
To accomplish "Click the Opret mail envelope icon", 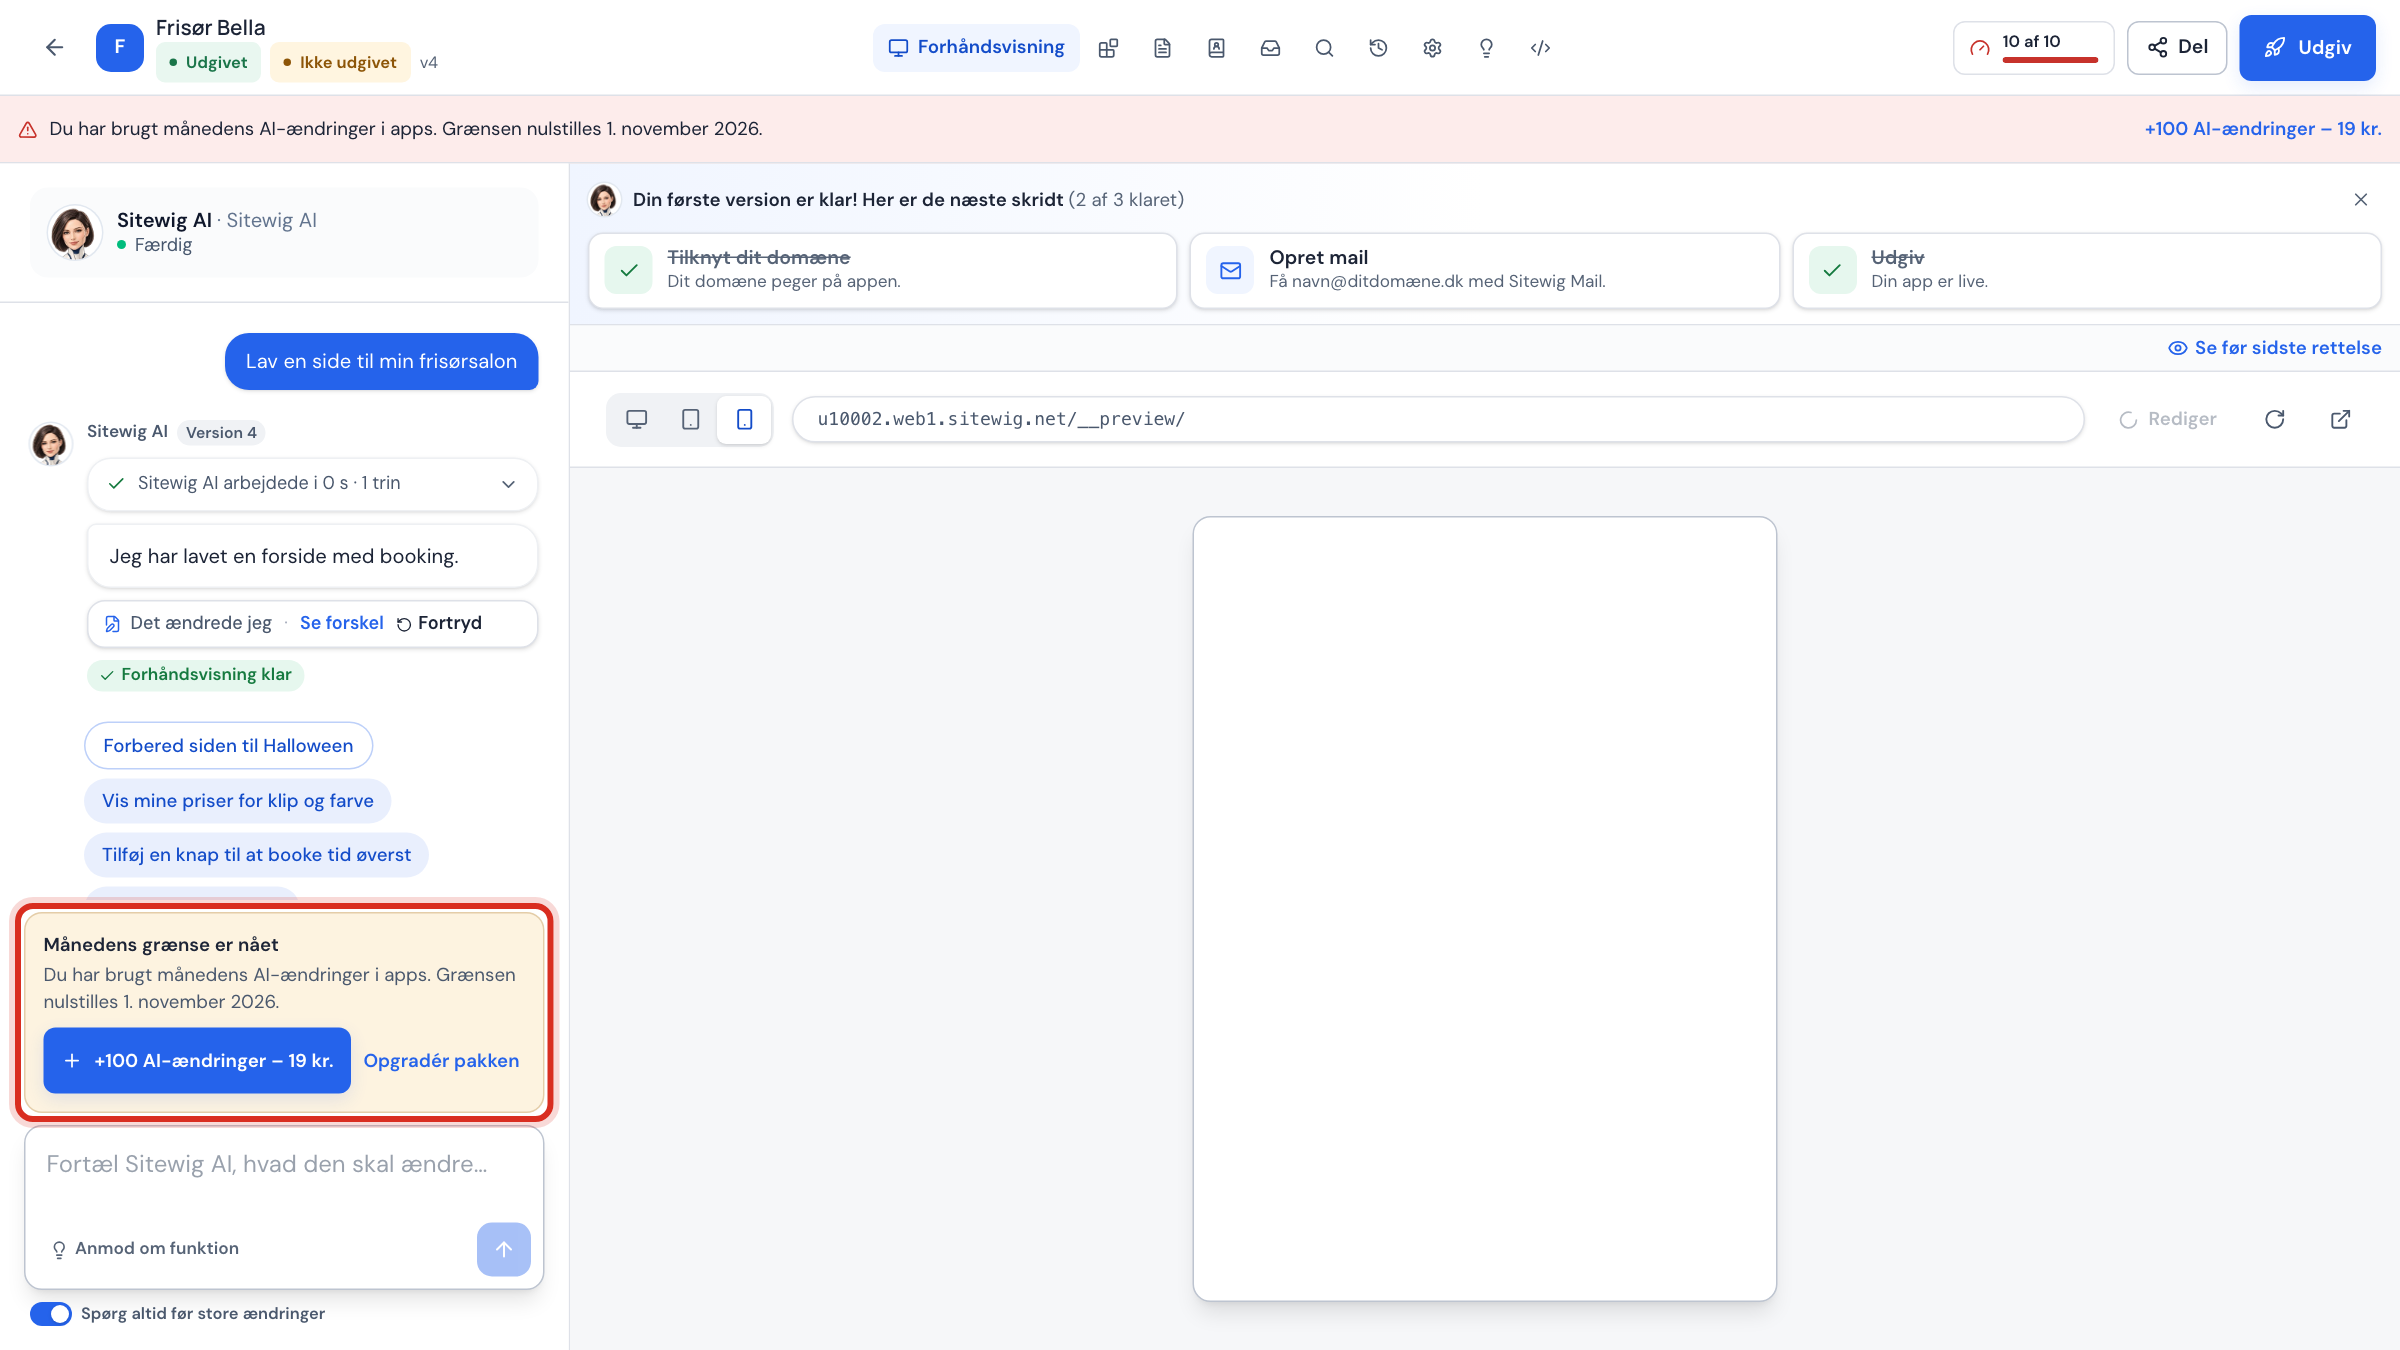I will click(x=1230, y=270).
